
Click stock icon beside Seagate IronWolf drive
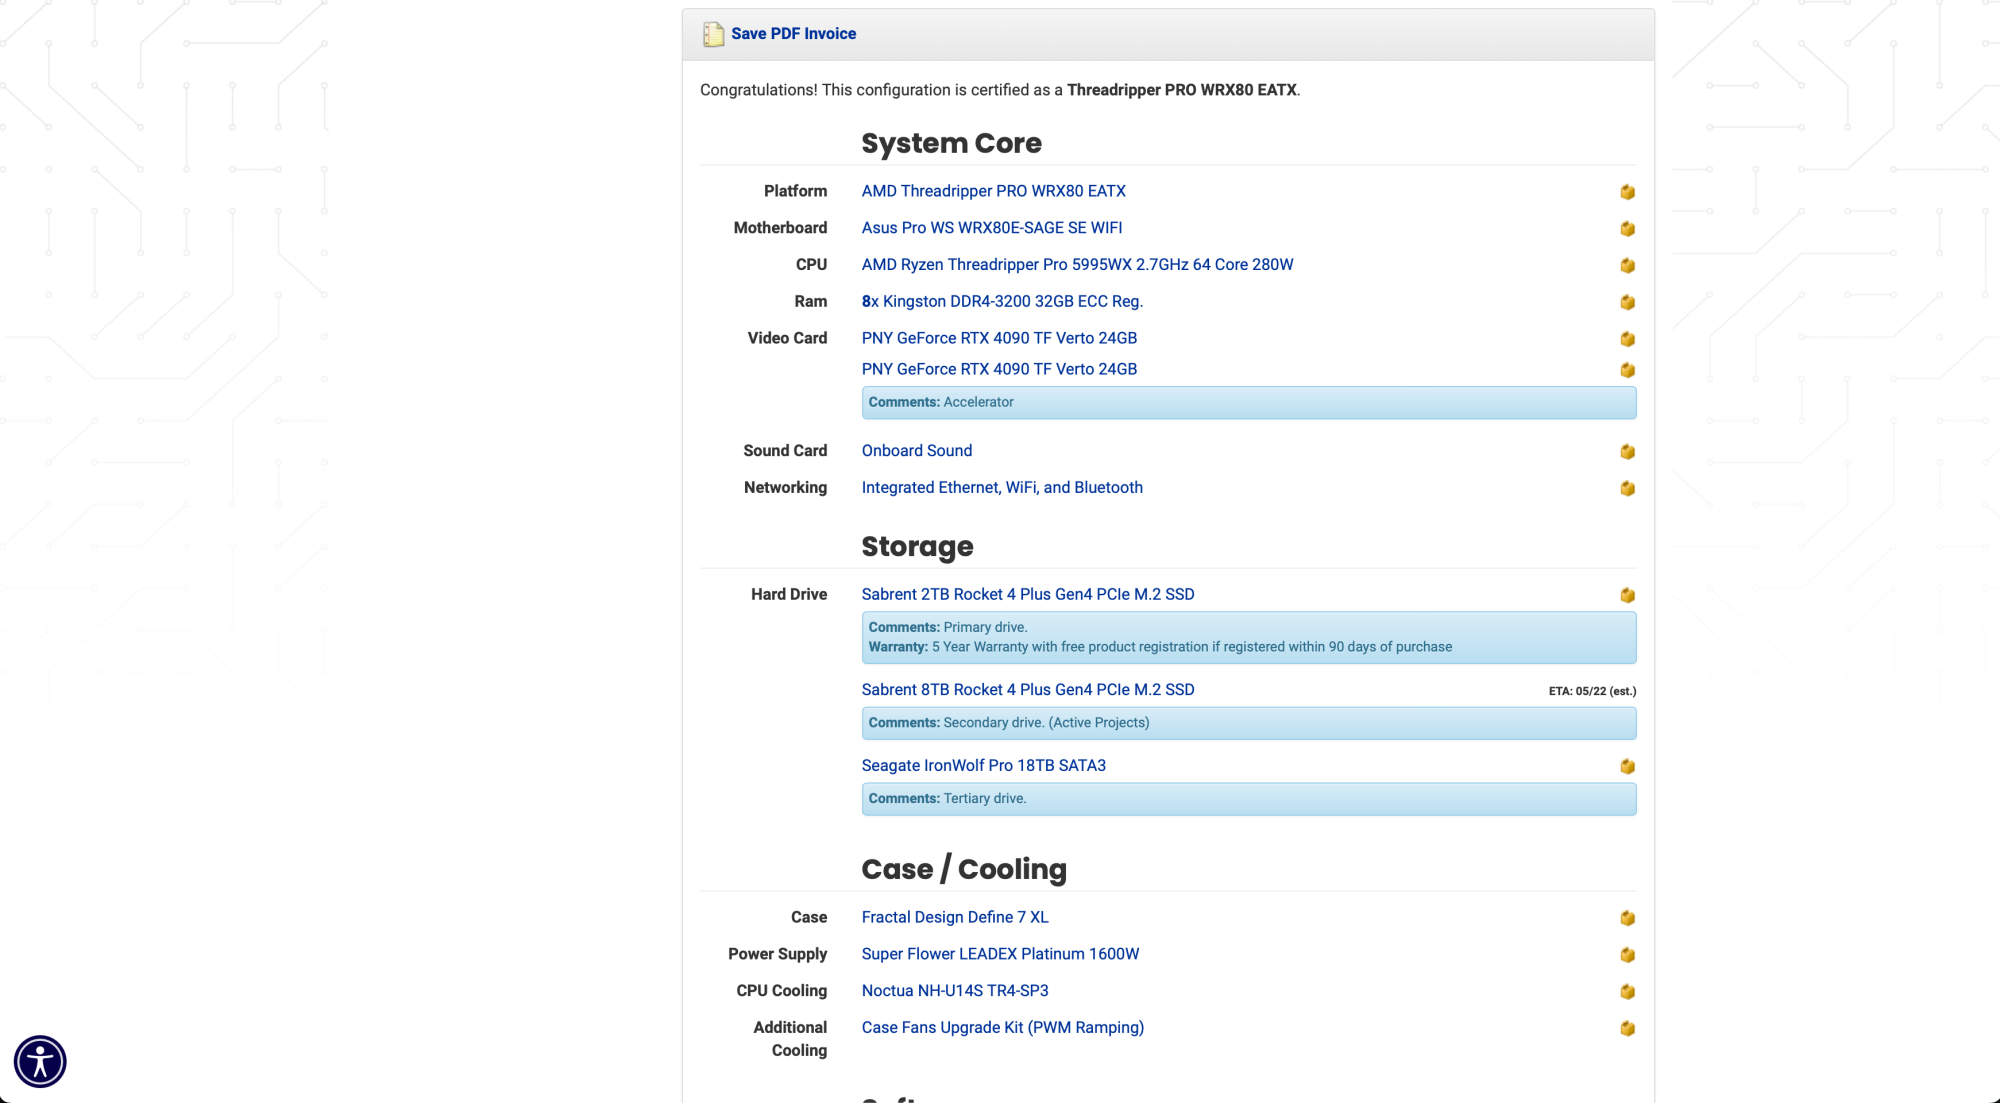tap(1627, 766)
